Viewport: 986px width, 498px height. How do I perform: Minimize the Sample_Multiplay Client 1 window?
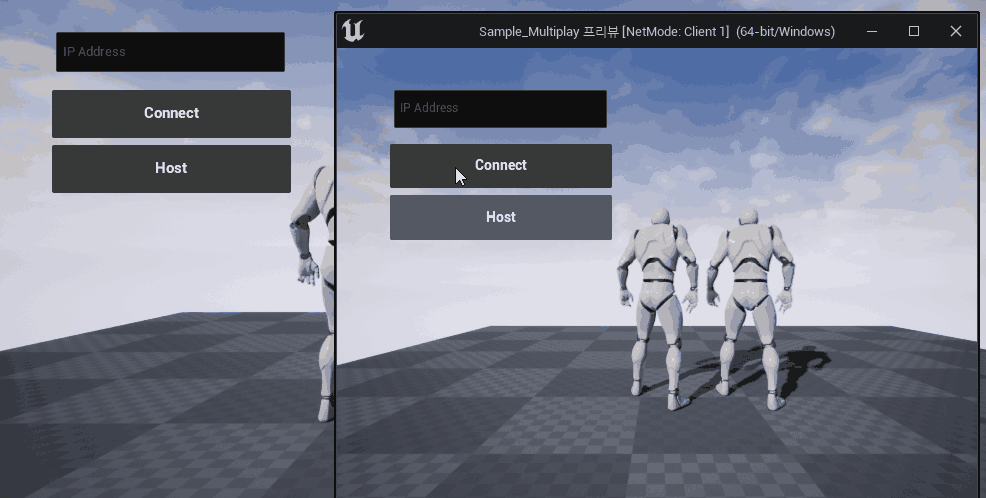pyautogui.click(x=872, y=31)
